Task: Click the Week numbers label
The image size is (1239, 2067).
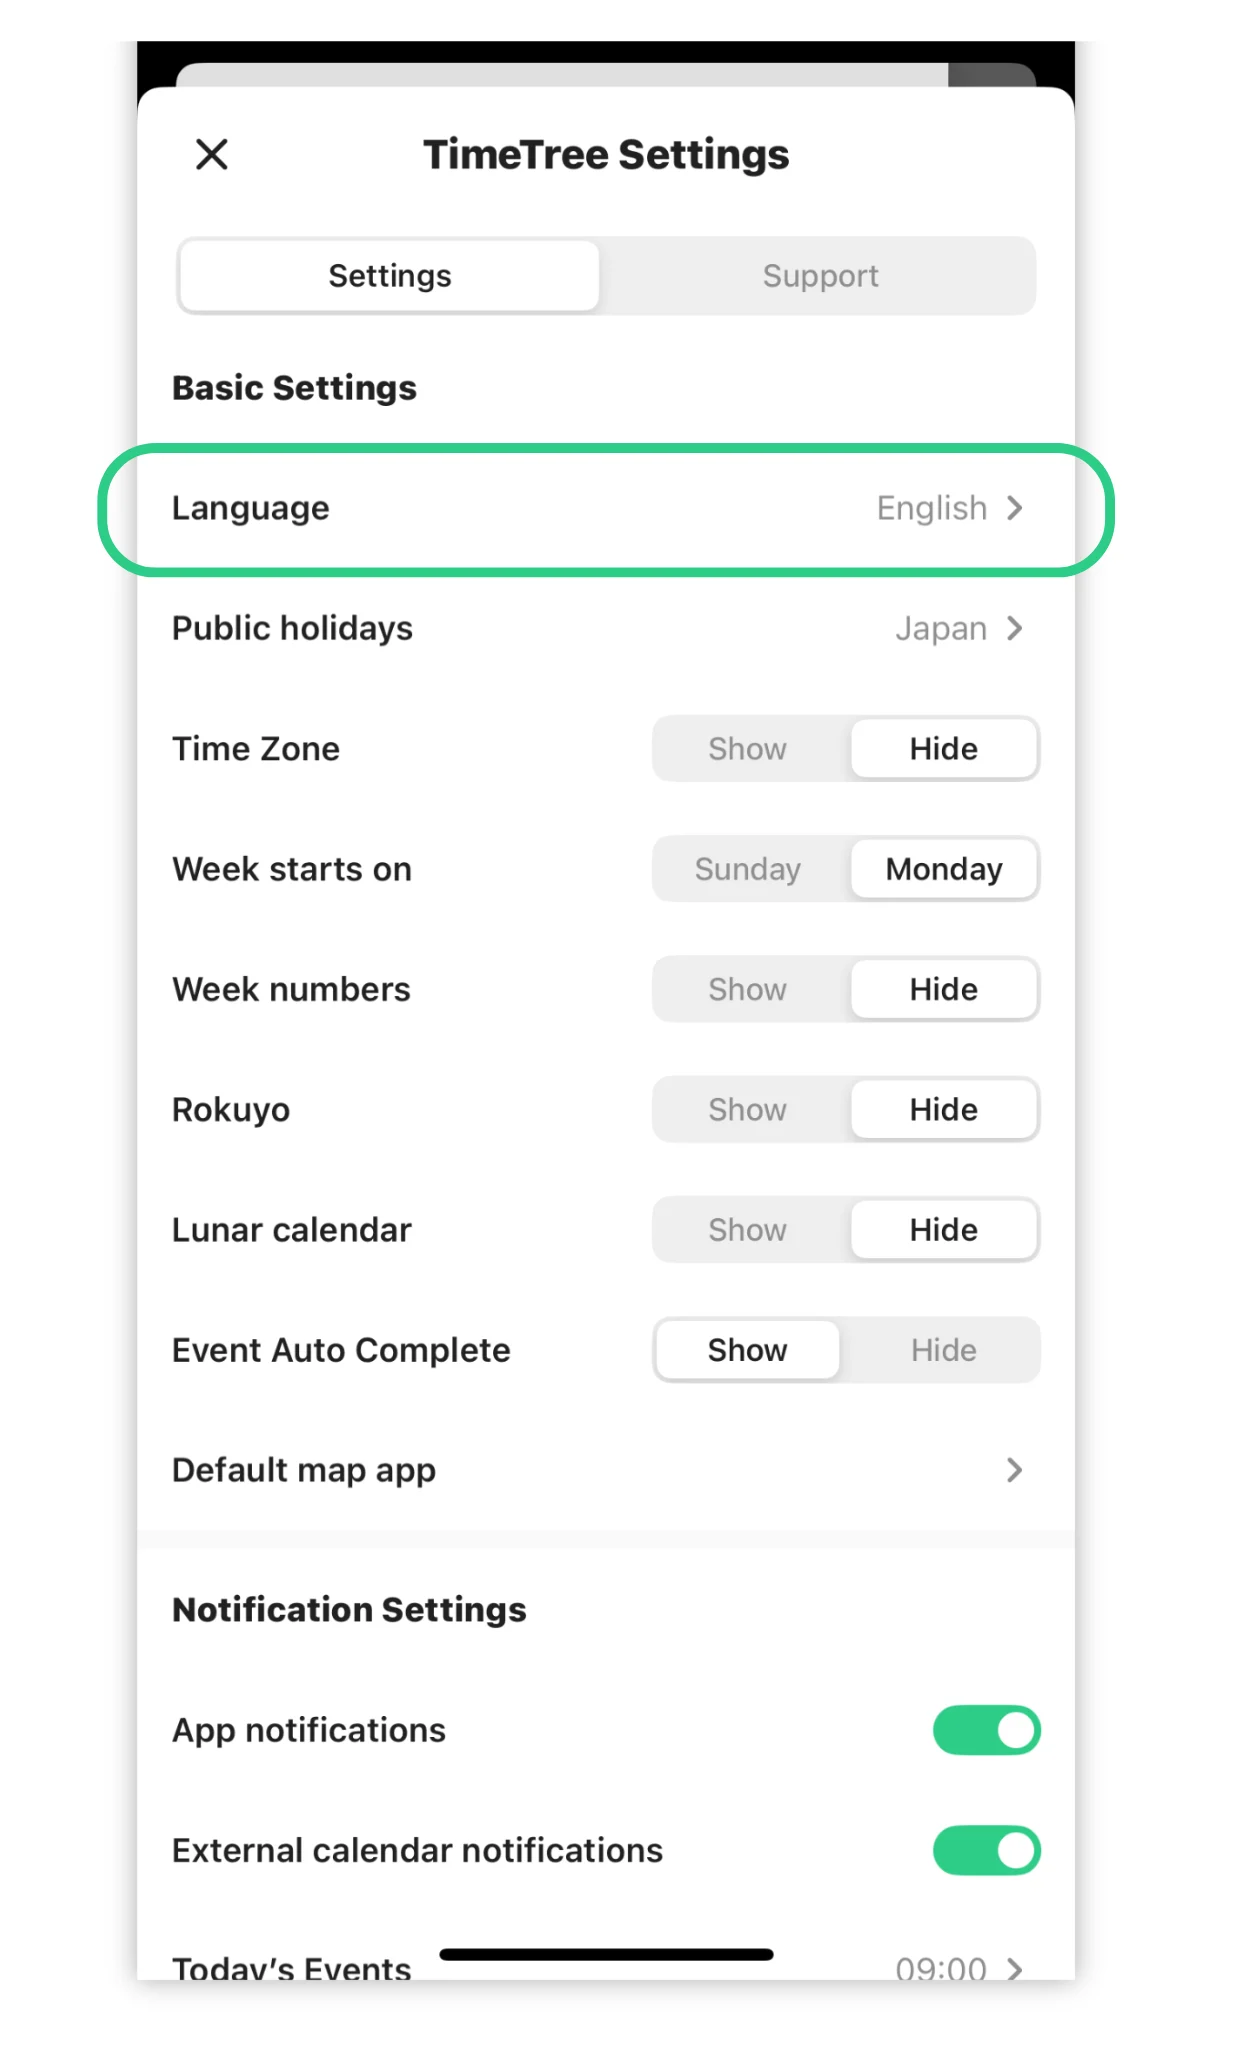Action: (291, 989)
